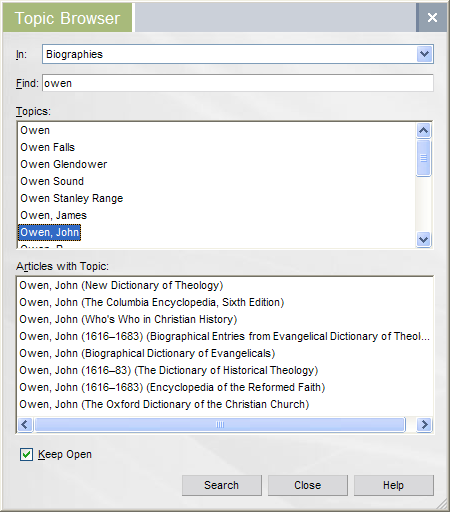The image size is (450, 512).
Task: Click the Topics list scroll up arrow
Action: [x=423, y=130]
